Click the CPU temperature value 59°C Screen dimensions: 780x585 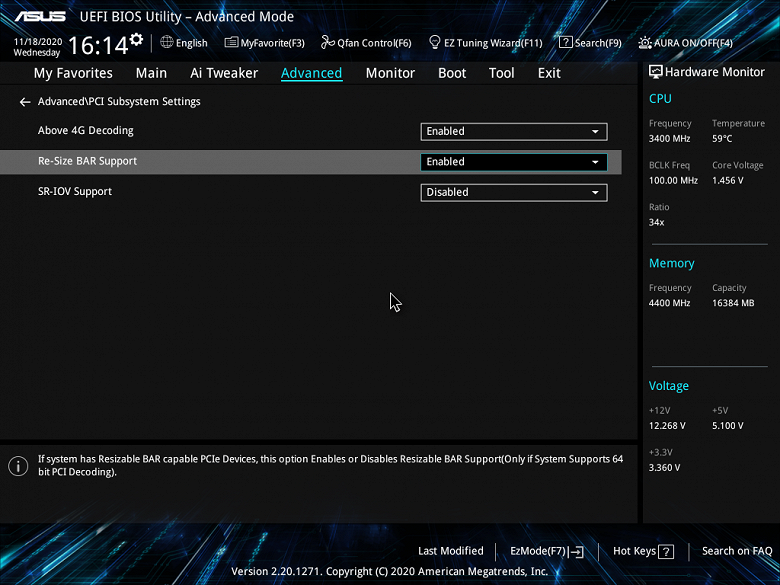(722, 139)
